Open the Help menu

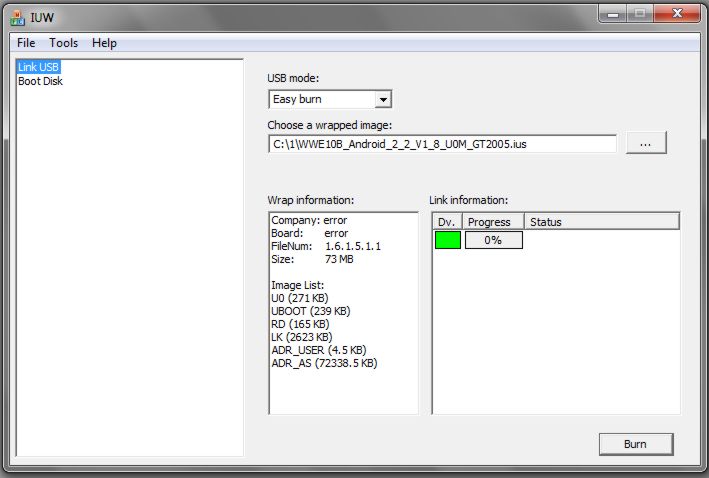104,43
